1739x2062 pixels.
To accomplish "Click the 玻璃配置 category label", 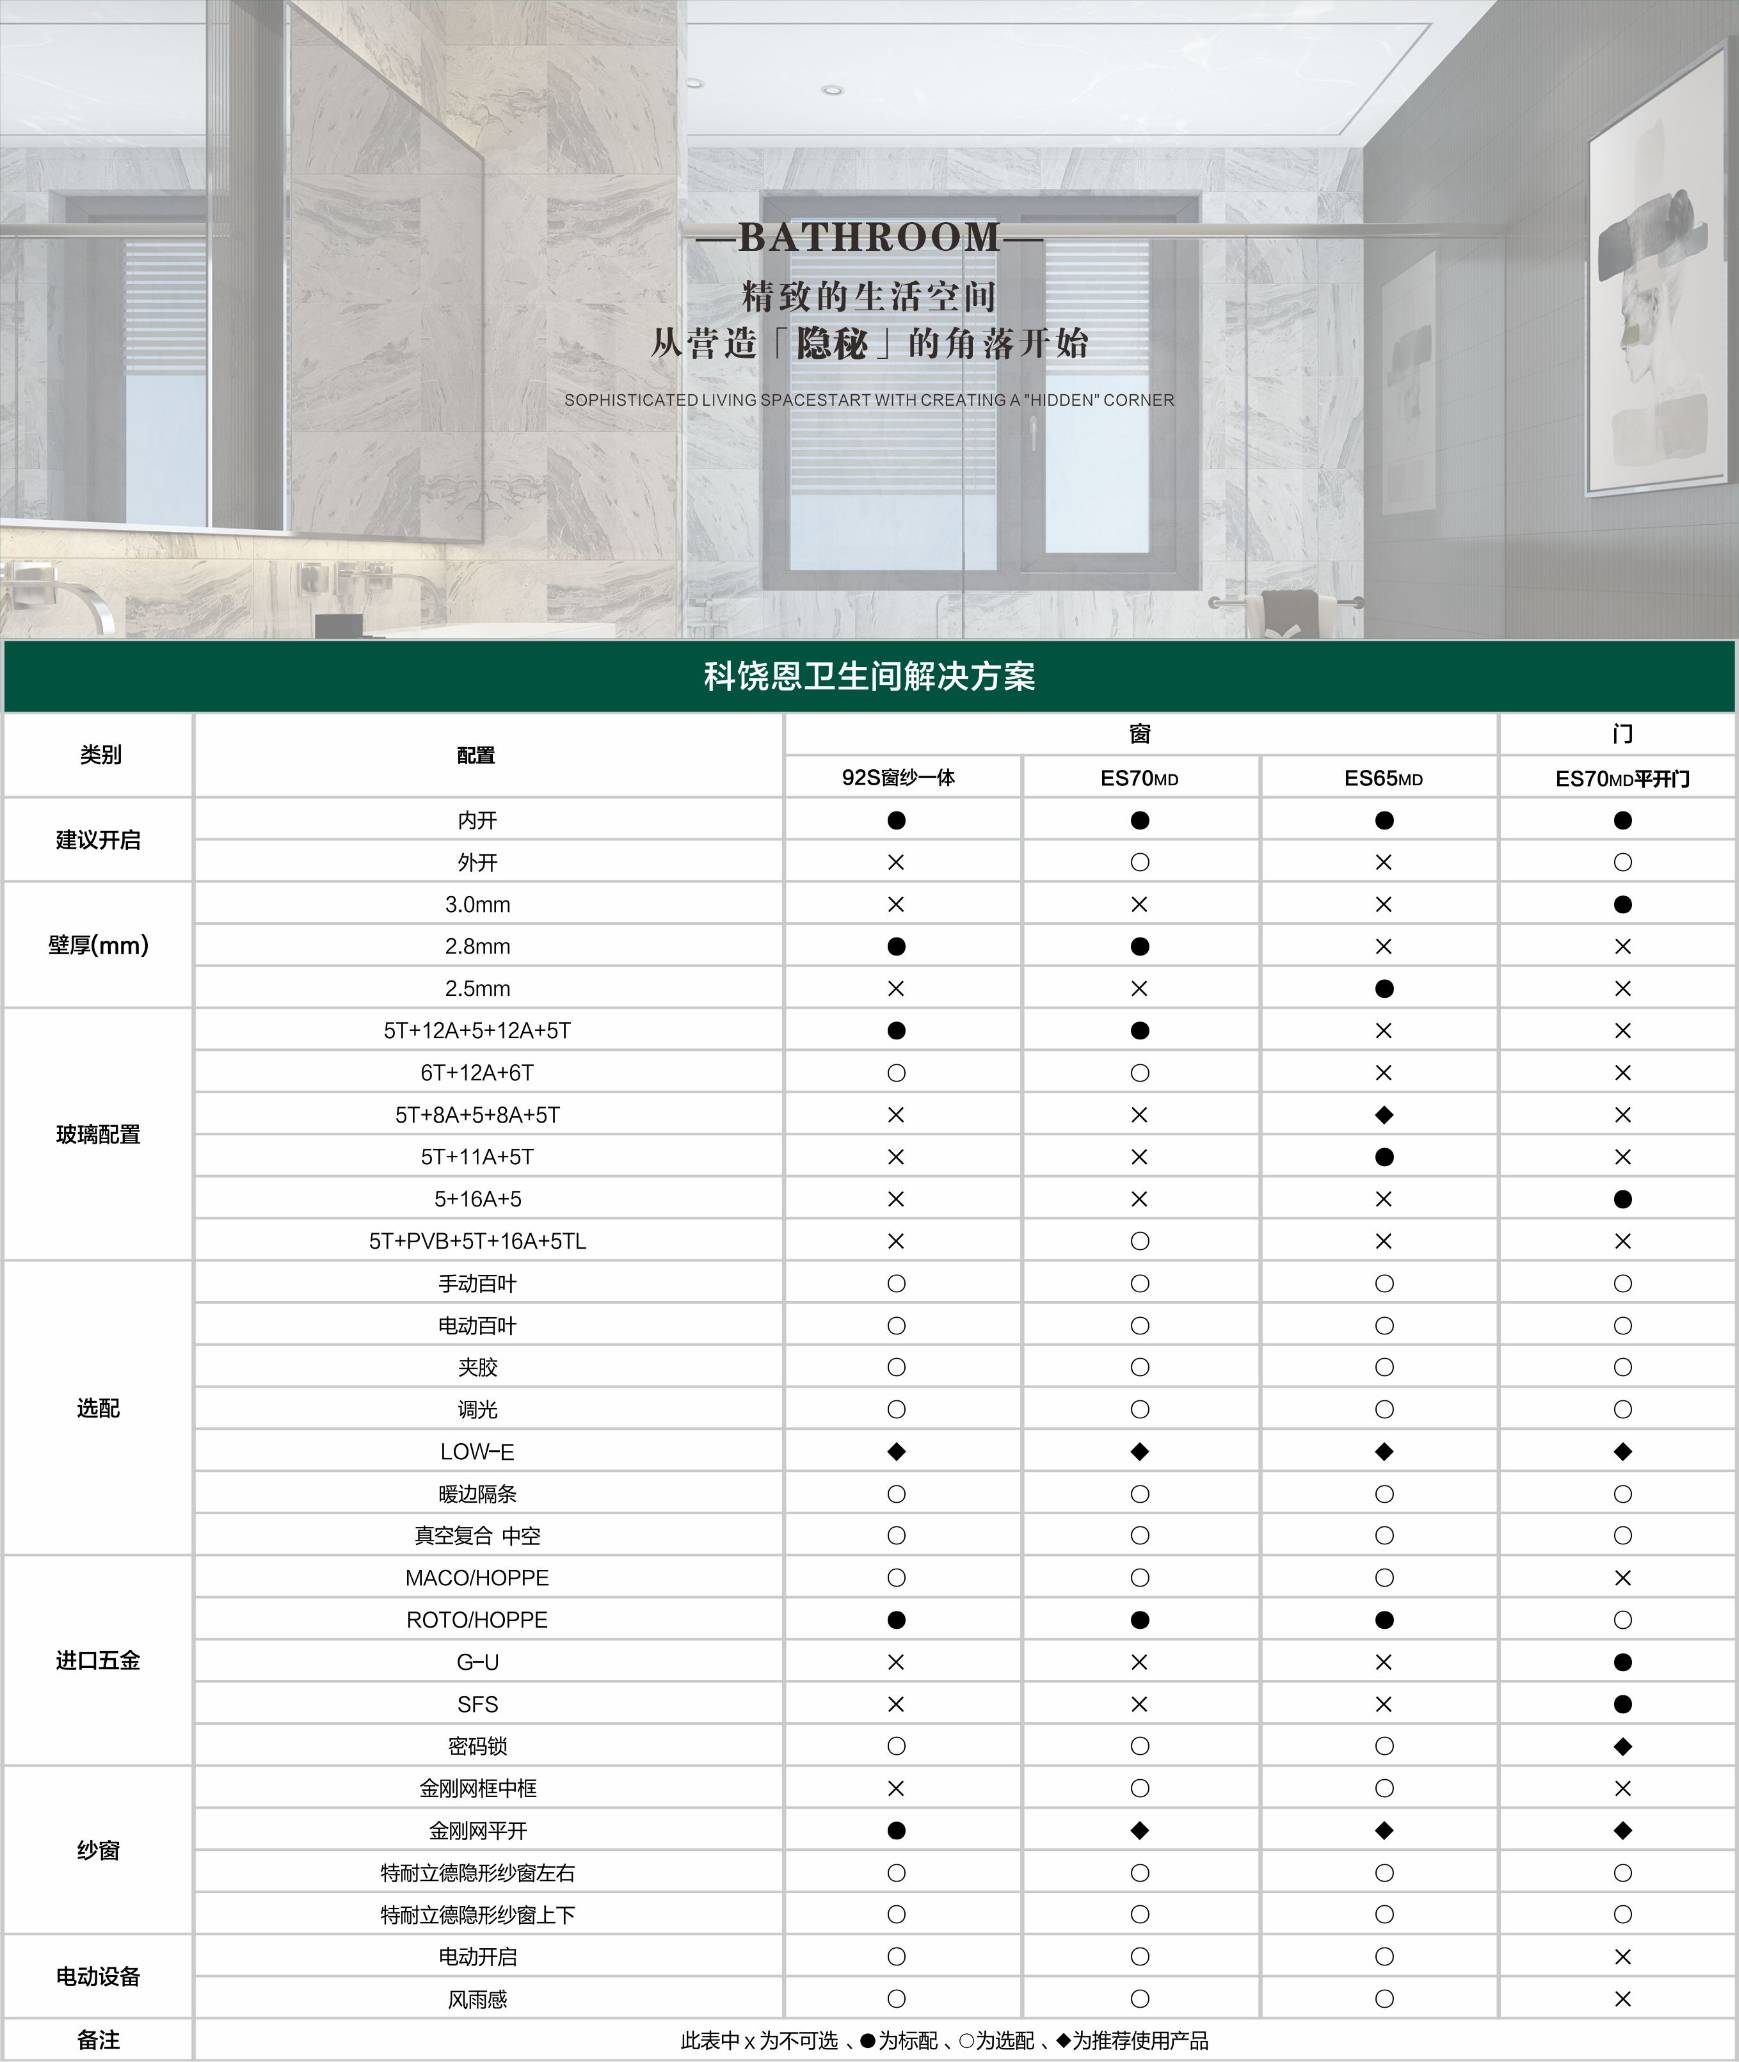I will [x=98, y=1135].
